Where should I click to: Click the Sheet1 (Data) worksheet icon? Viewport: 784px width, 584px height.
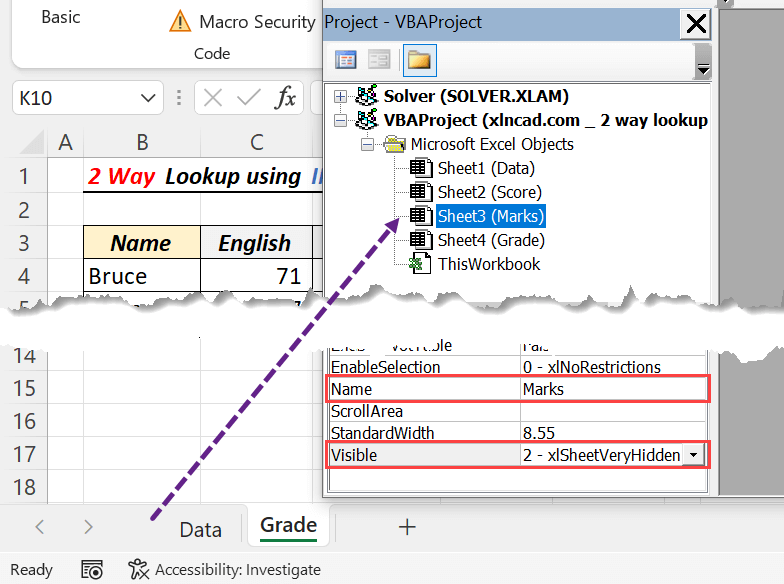(420, 168)
